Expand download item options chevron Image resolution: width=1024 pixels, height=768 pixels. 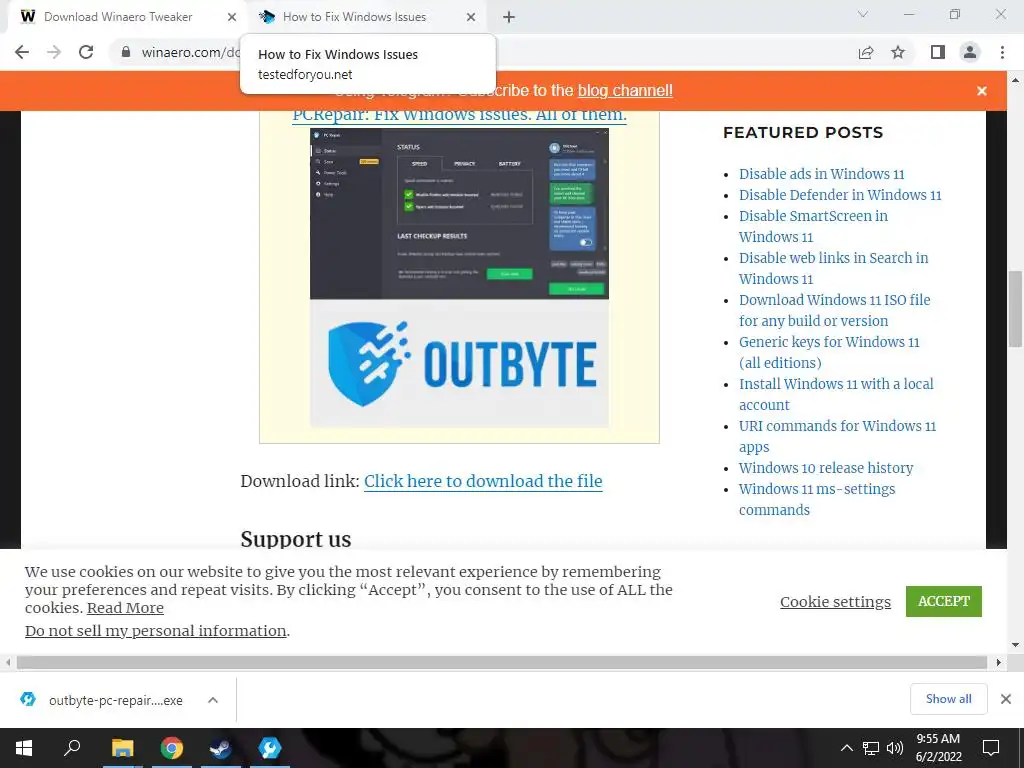point(213,700)
